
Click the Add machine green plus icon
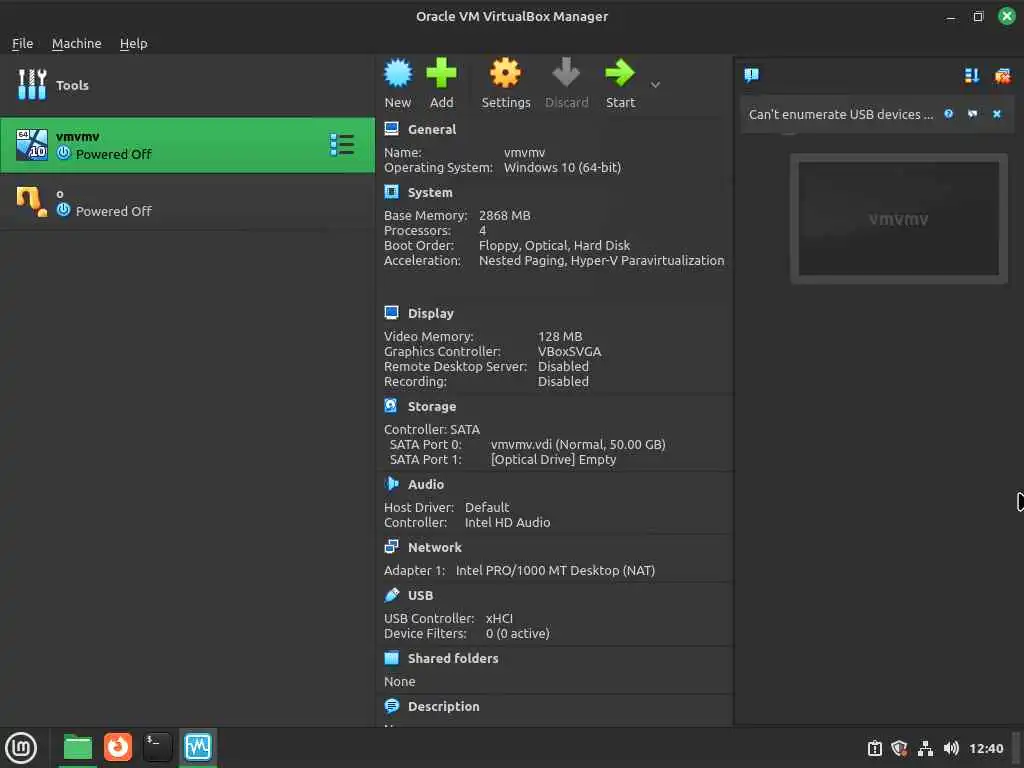(x=441, y=73)
